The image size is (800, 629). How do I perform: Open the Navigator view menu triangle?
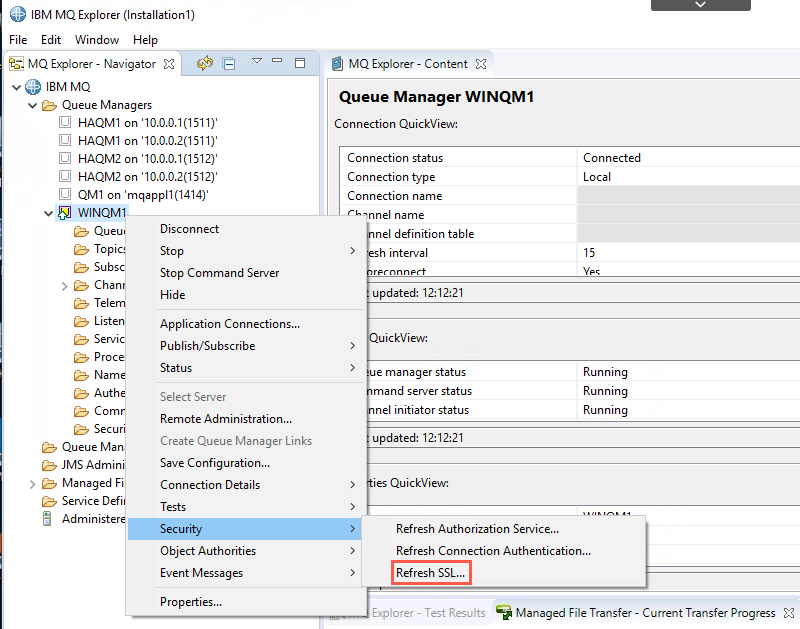[x=257, y=61]
